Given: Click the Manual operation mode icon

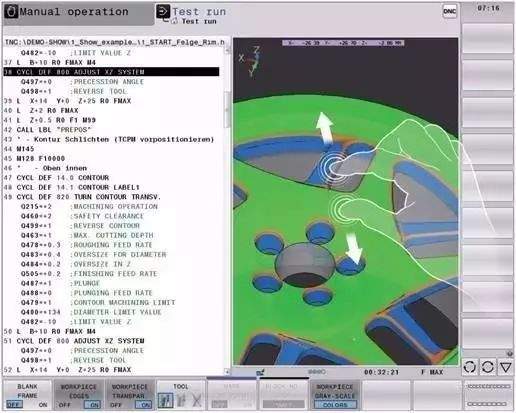Looking at the screenshot, I should (x=11, y=12).
